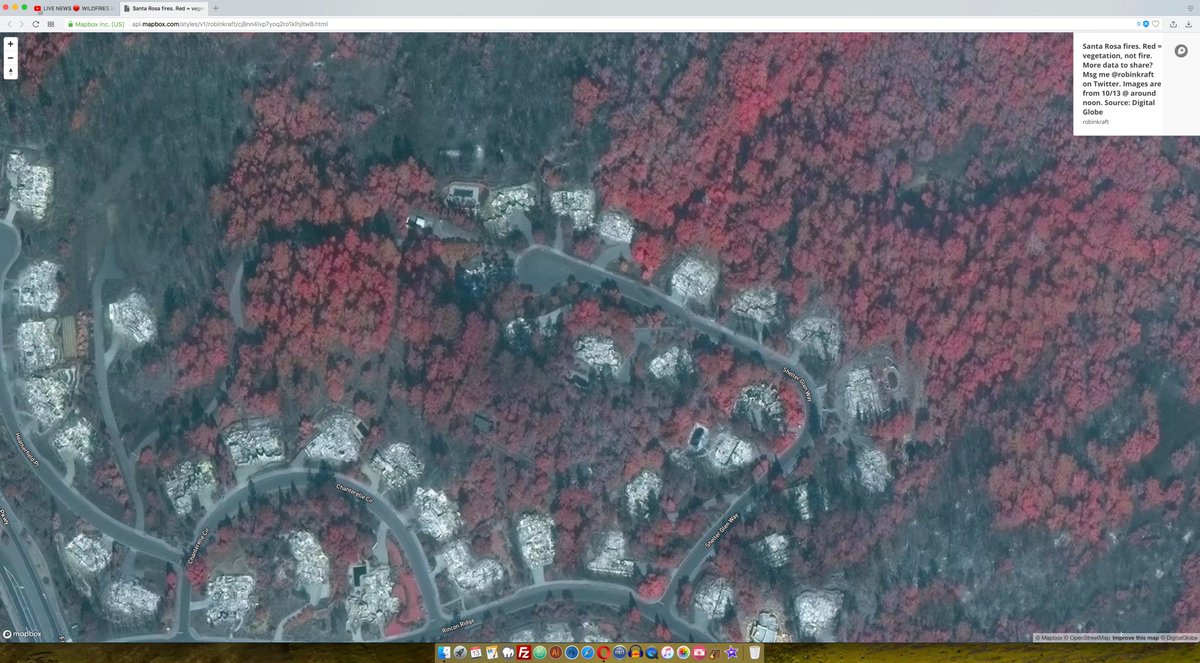Go back to the previous page
The image size is (1200, 663).
pos(9,23)
